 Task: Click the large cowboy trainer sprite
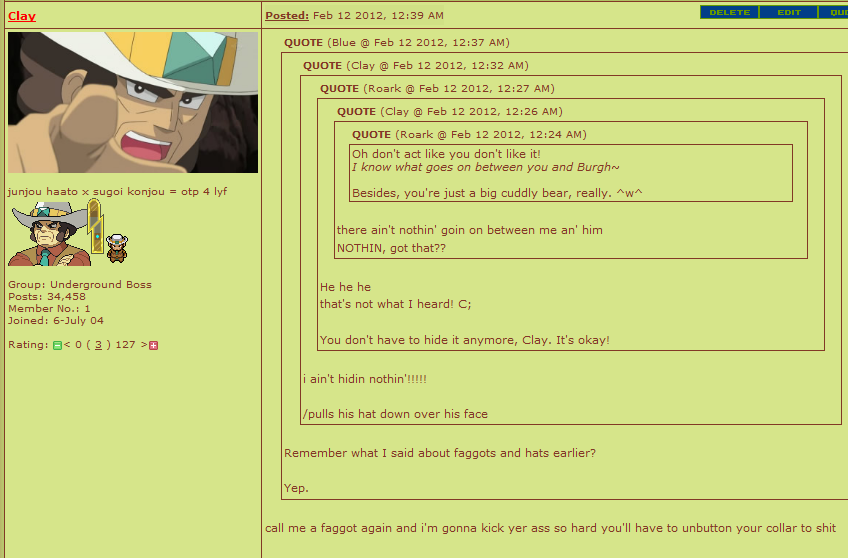click(x=50, y=234)
